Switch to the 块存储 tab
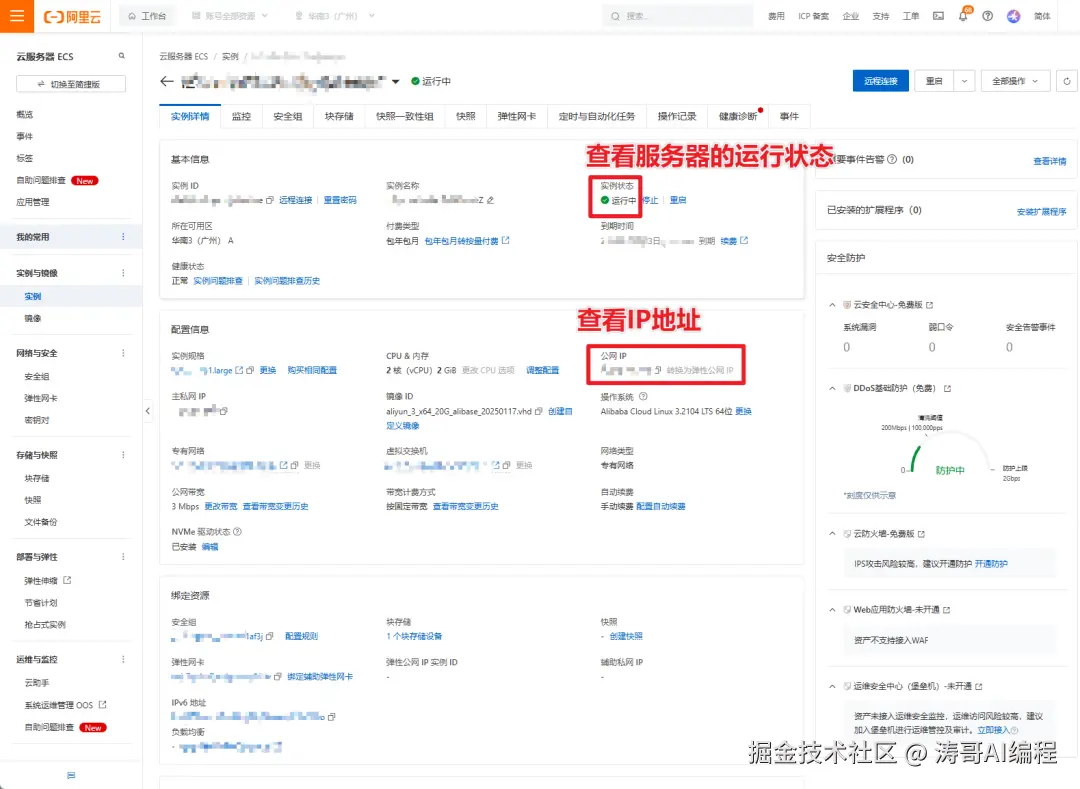Screen dimensions: 1080x789 click(x=339, y=116)
